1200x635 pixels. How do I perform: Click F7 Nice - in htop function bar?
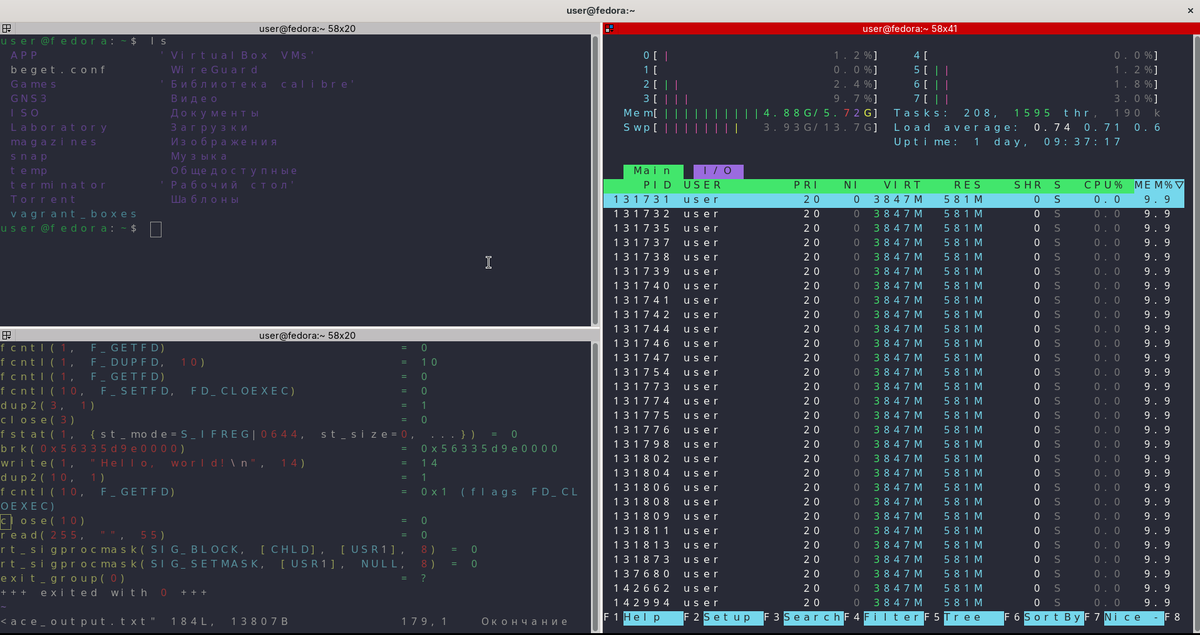pos(1122,618)
